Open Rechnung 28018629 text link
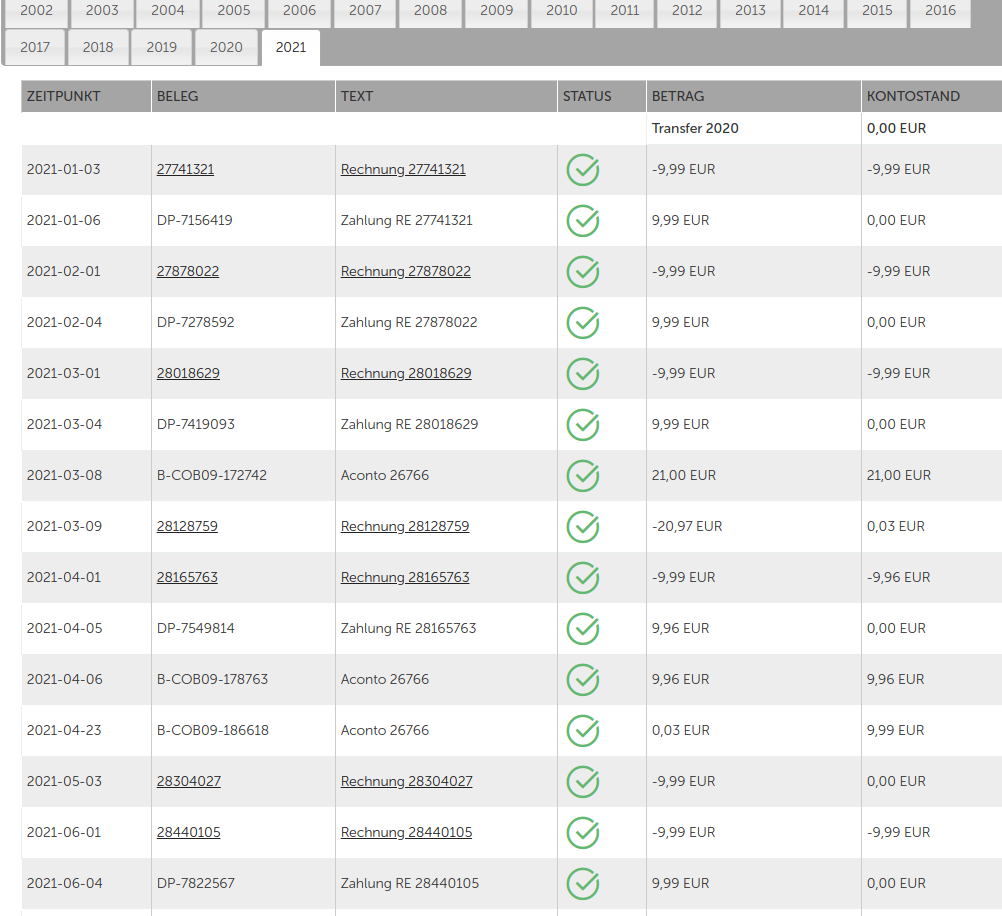This screenshot has width=1002, height=916. click(405, 374)
